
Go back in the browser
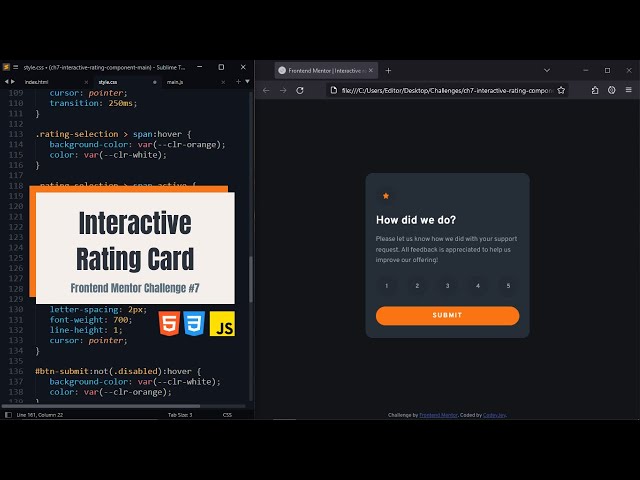(266, 90)
